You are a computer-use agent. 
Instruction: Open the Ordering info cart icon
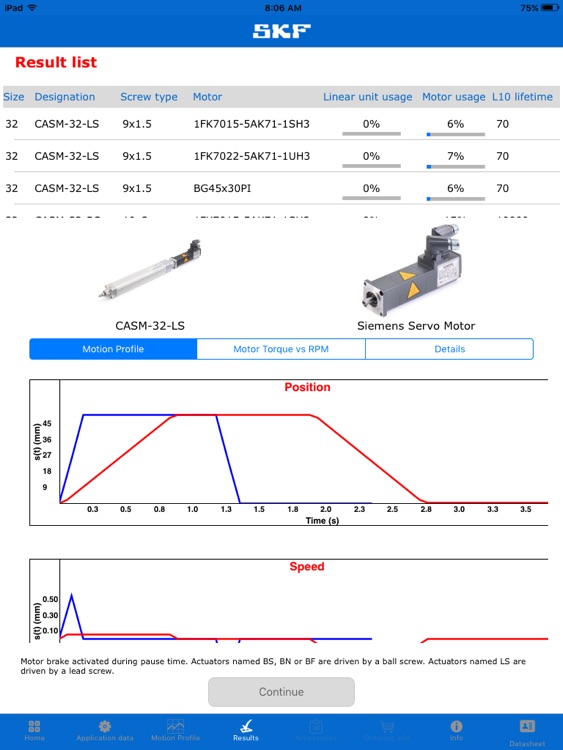(386, 727)
